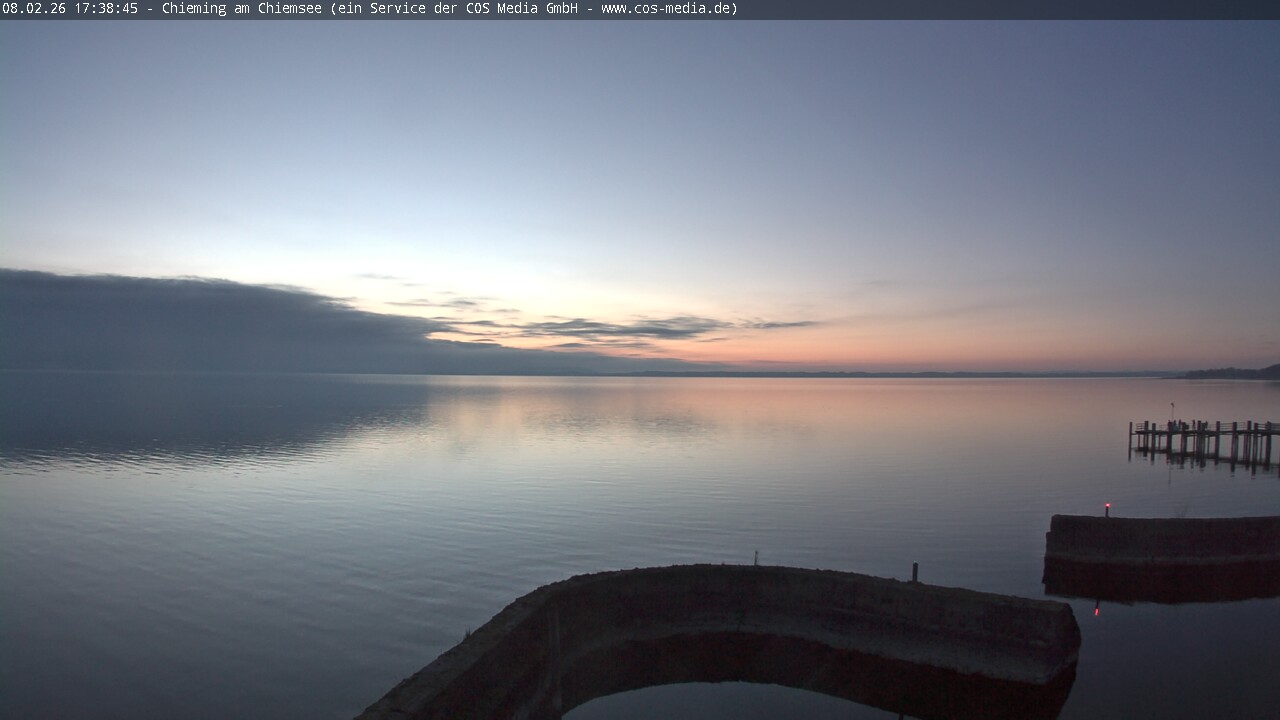This screenshot has height=720, width=1280.
Task: Click the red beacon light on the right breakwater
Action: tap(1106, 507)
